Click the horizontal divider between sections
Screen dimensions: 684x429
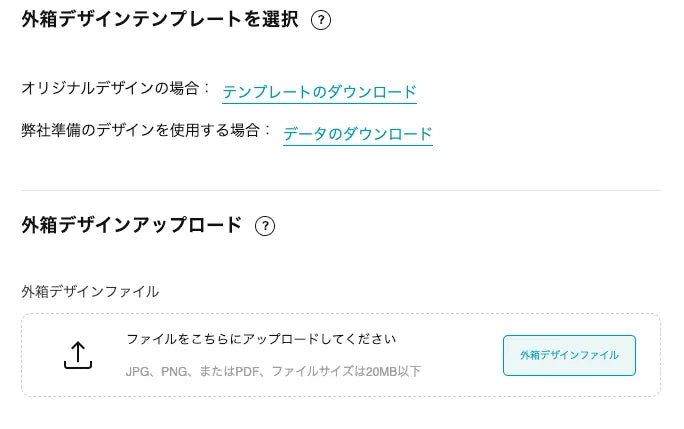point(341,190)
